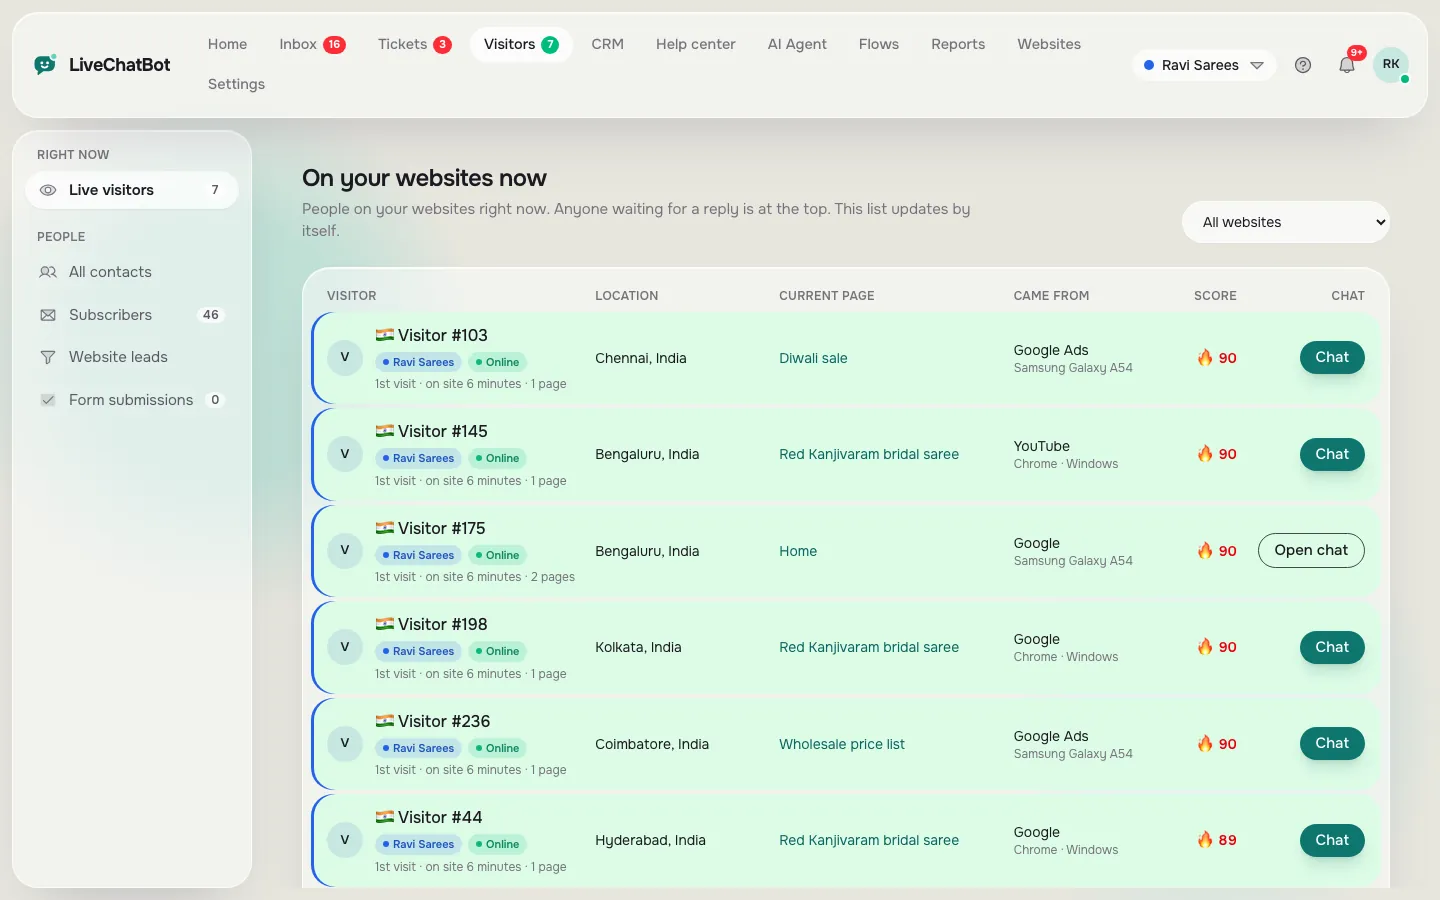Open Settings in the top navigation
The height and width of the screenshot is (900, 1440).
236,84
